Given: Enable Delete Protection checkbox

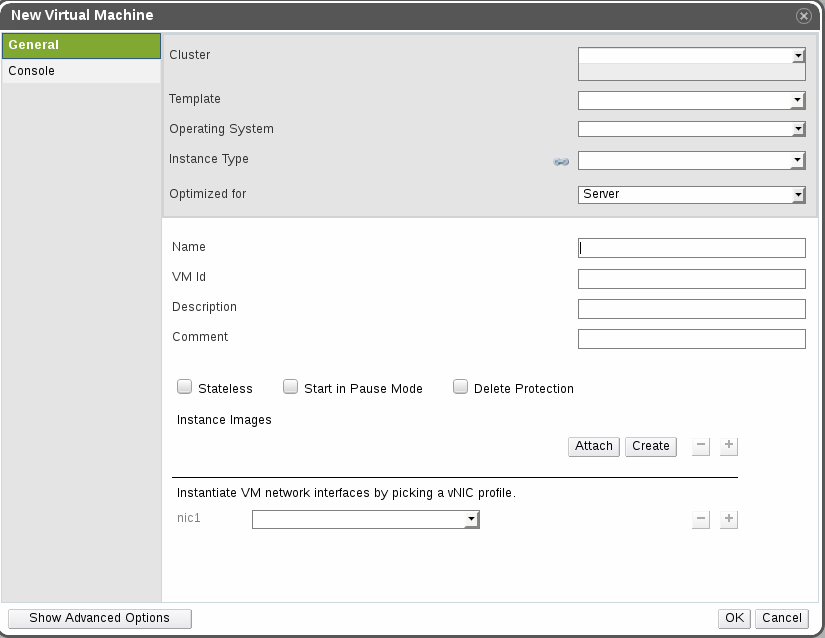Looking at the screenshot, I should coord(460,388).
